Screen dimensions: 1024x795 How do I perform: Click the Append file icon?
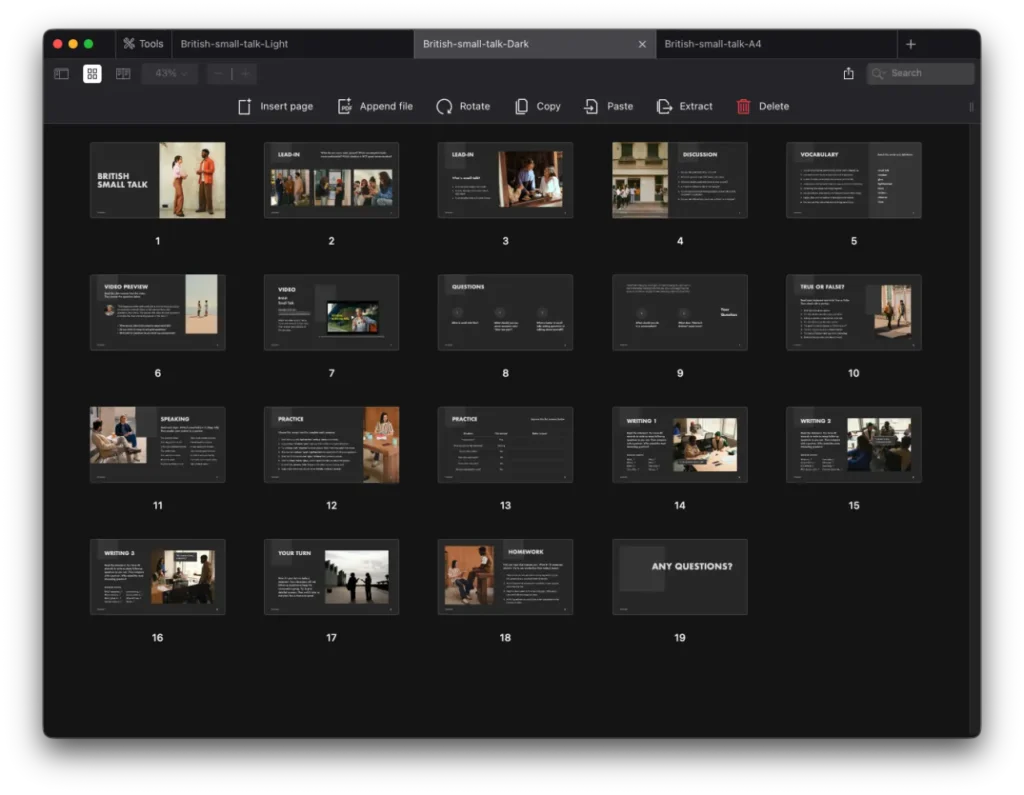pyautogui.click(x=345, y=106)
